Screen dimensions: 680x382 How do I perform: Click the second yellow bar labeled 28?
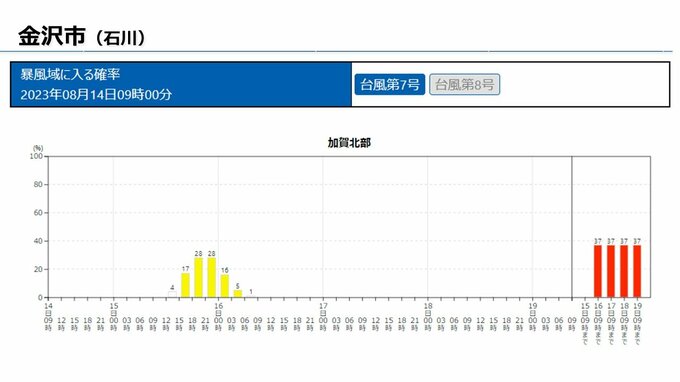pos(212,278)
